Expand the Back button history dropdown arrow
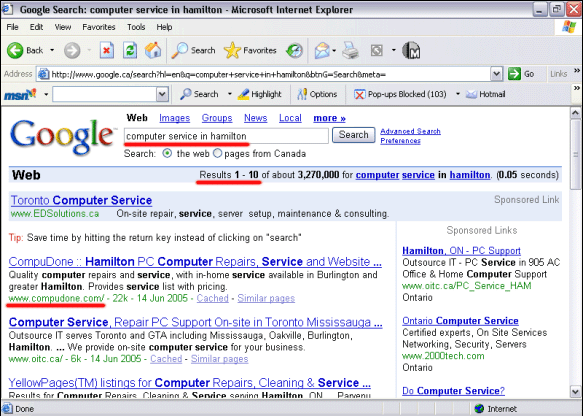The width and height of the screenshot is (583, 416). coord(52,50)
